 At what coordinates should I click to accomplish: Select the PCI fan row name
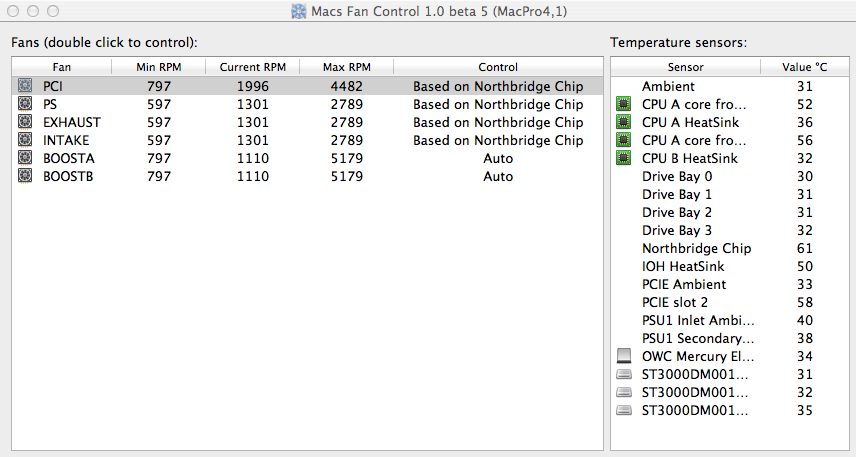point(53,86)
